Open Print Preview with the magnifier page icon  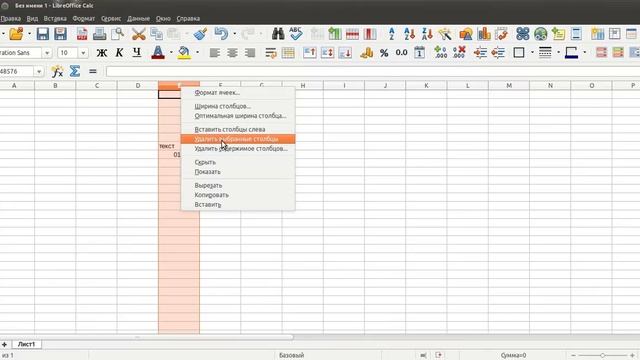tap(117, 34)
